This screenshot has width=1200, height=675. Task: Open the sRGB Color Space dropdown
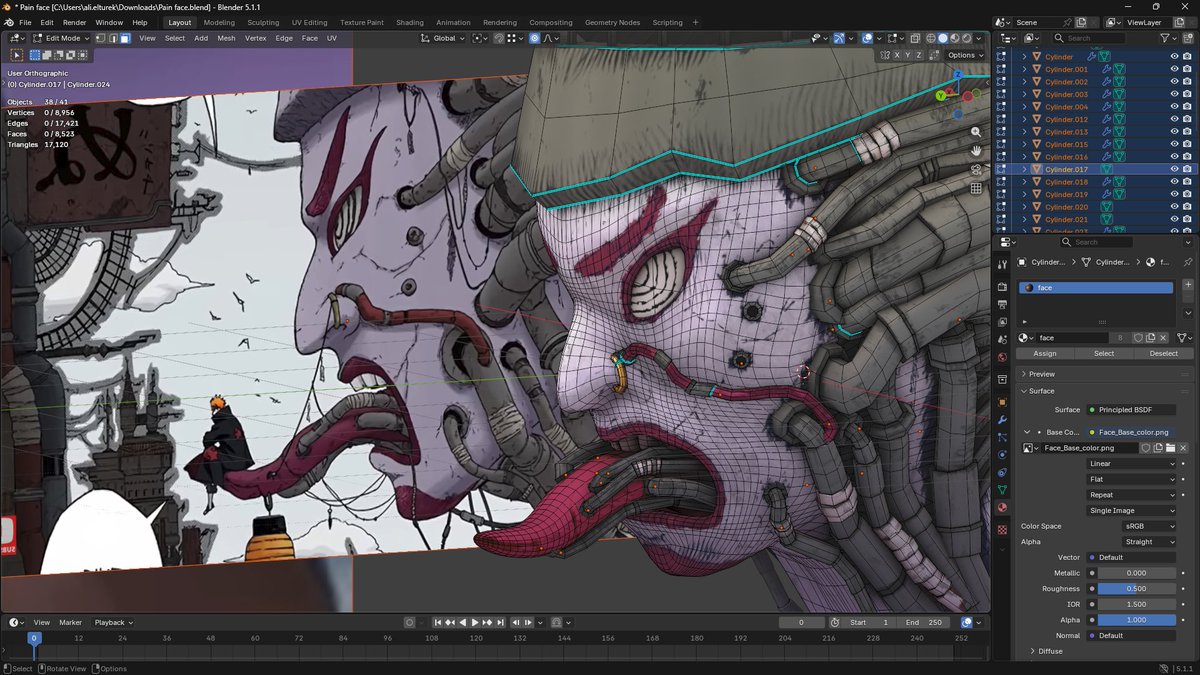tap(1148, 526)
